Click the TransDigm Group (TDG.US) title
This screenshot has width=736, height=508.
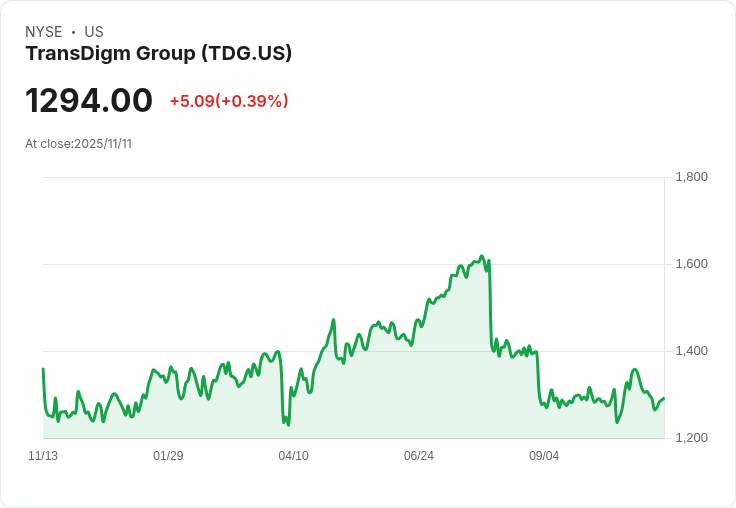pos(159,54)
